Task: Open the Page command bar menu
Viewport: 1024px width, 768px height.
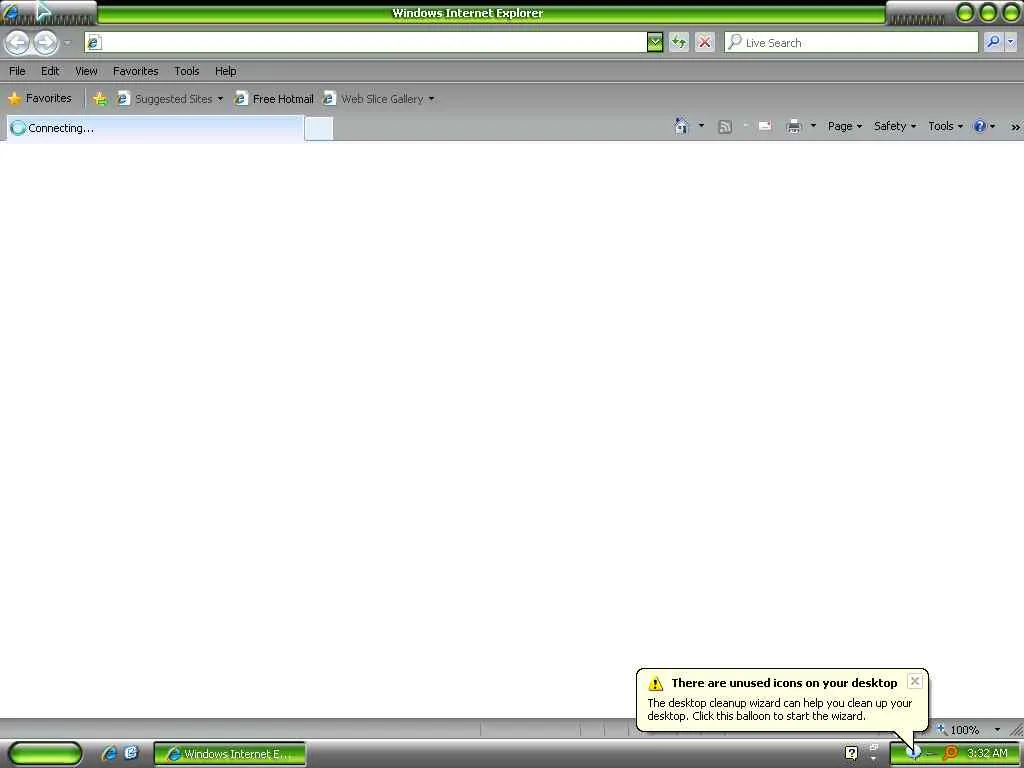Action: pos(844,126)
